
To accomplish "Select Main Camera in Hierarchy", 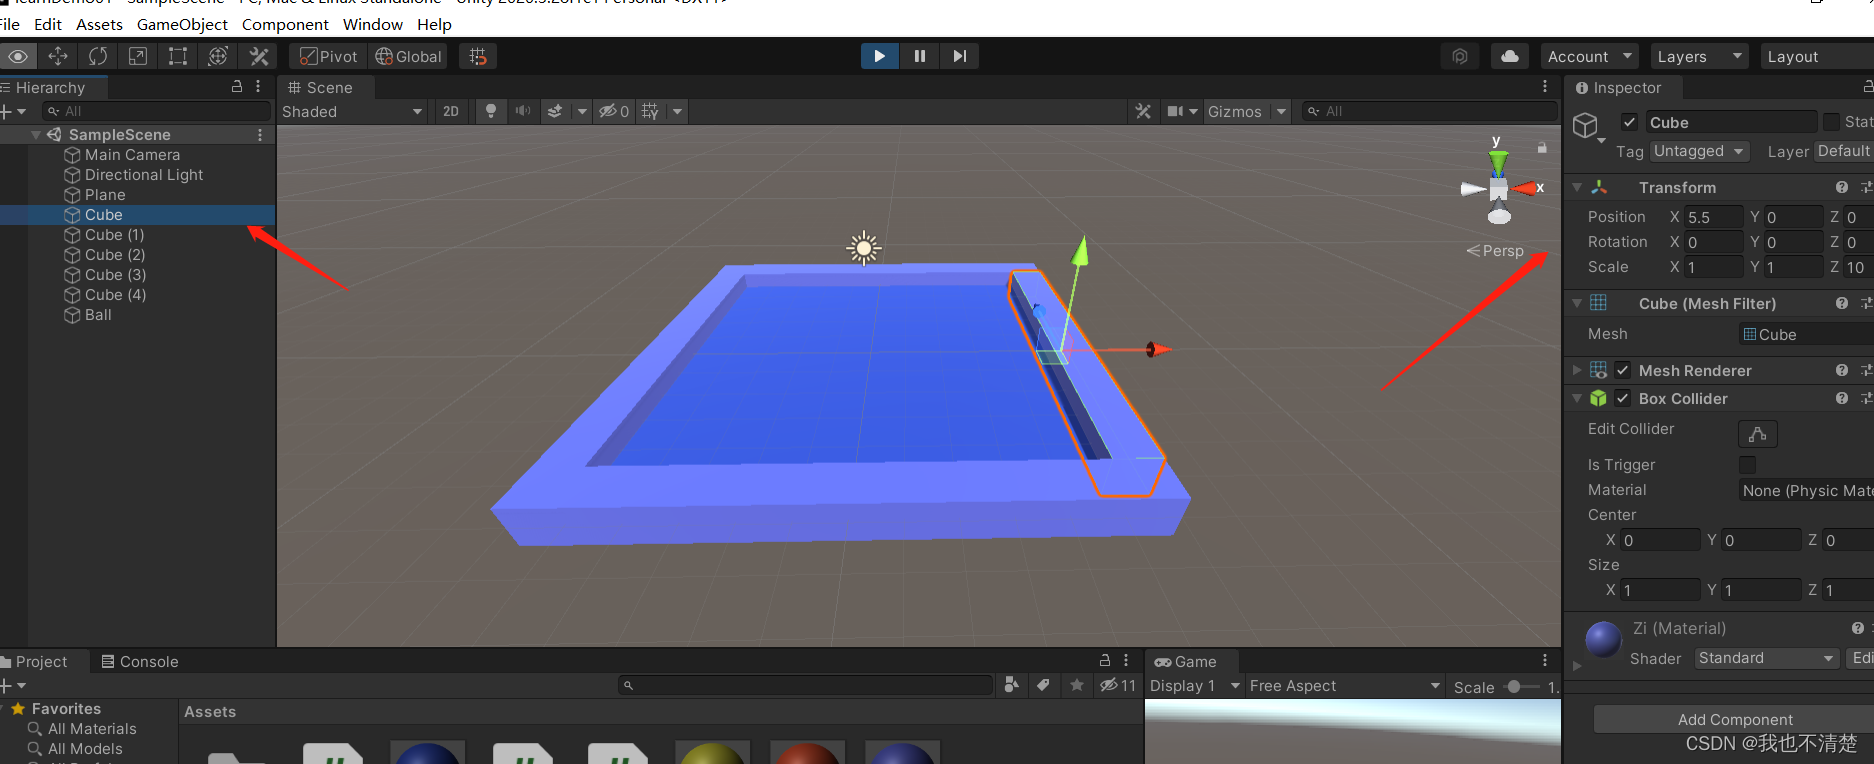I will tap(132, 155).
